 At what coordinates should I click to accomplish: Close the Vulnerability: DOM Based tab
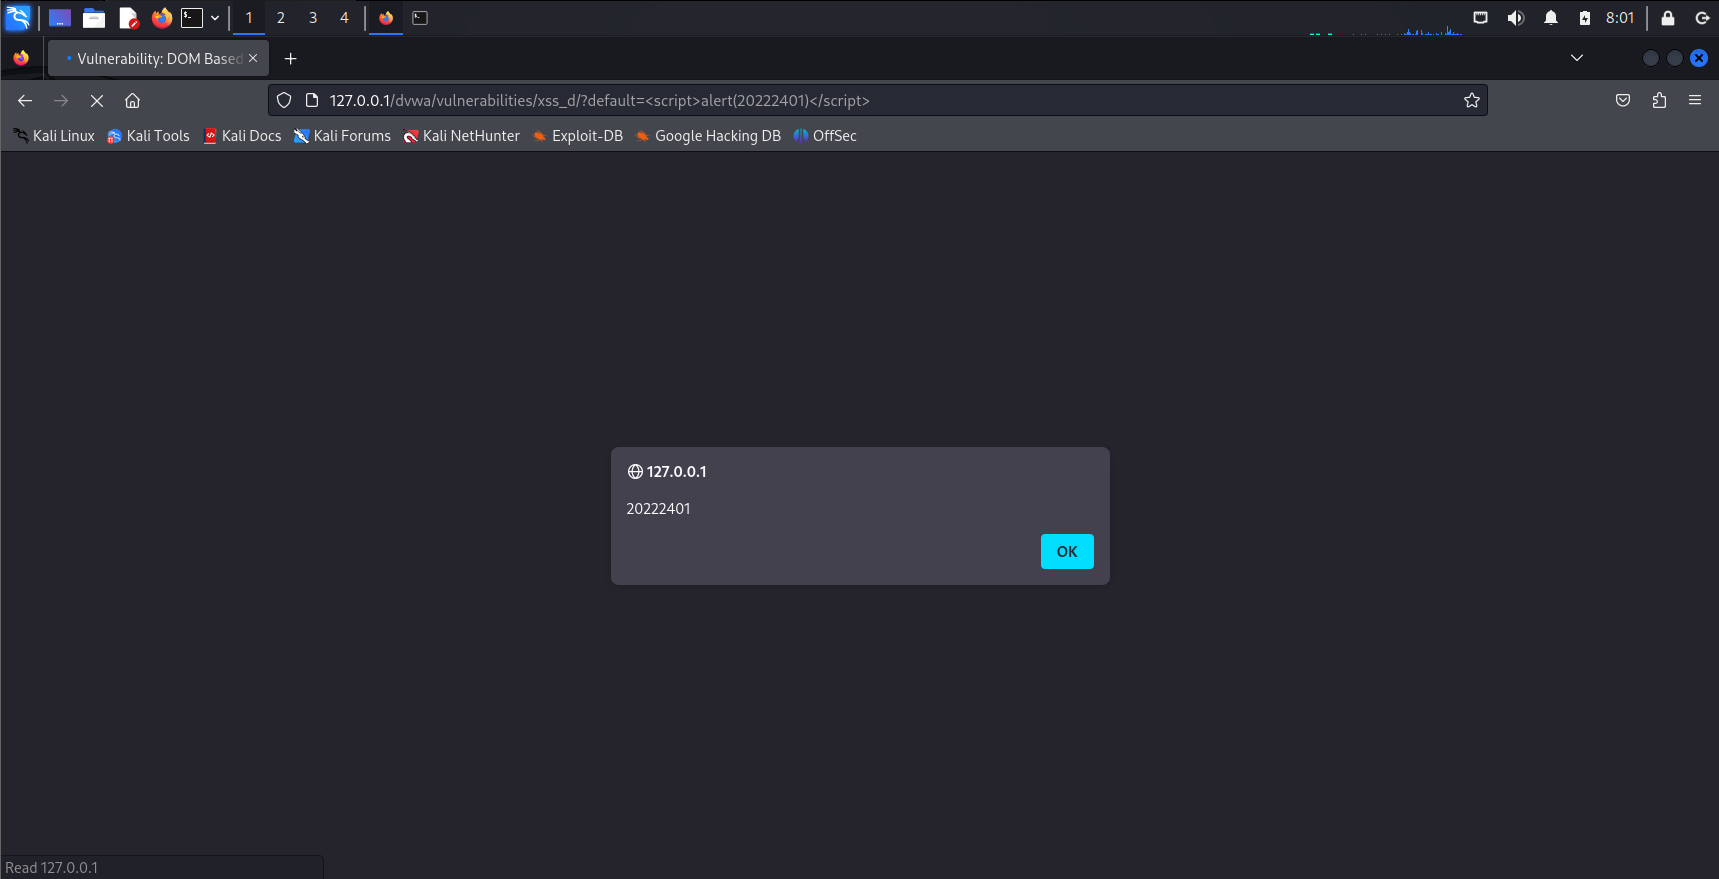(253, 58)
